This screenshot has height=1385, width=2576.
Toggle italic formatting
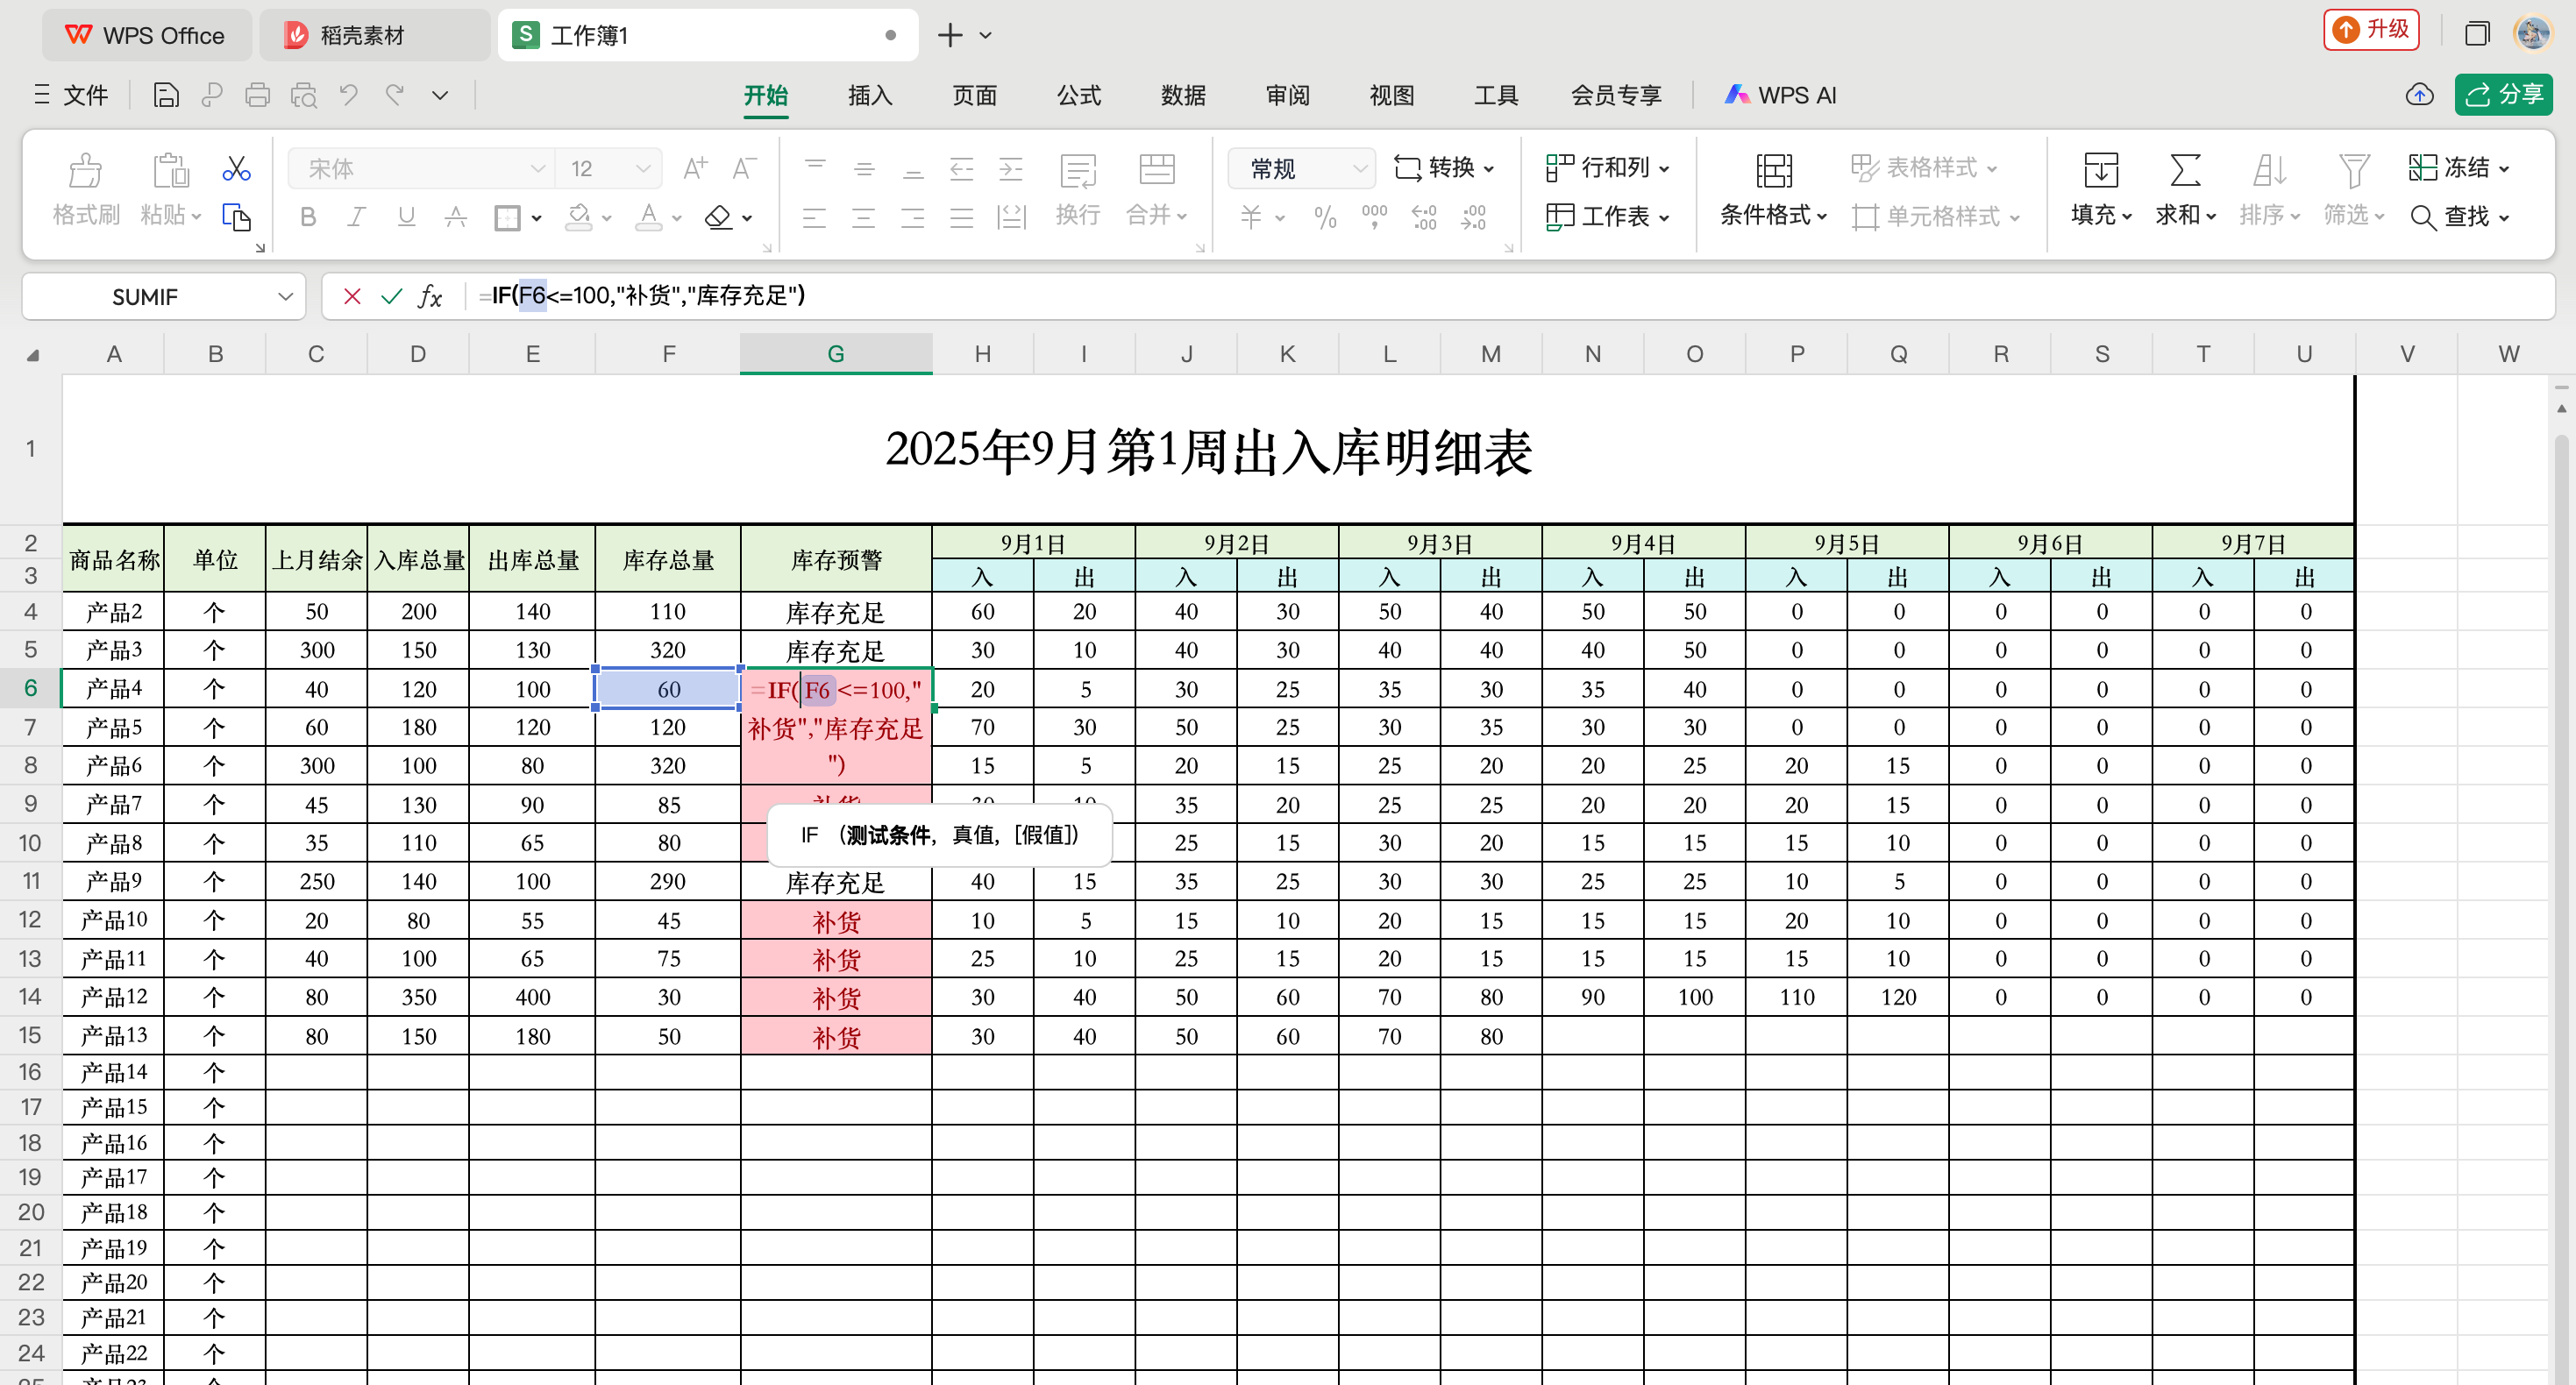click(x=356, y=217)
